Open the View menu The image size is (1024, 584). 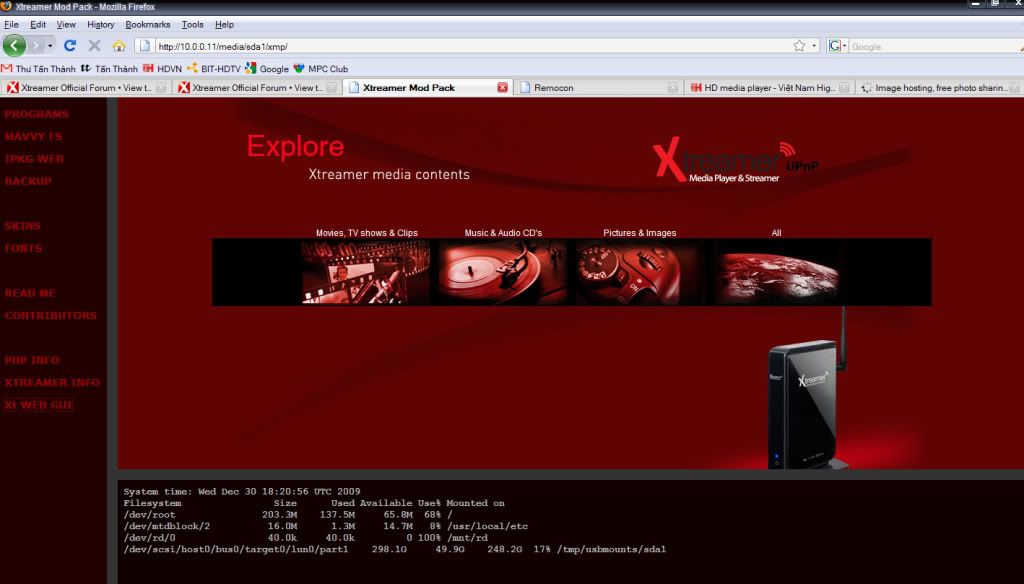pos(66,24)
